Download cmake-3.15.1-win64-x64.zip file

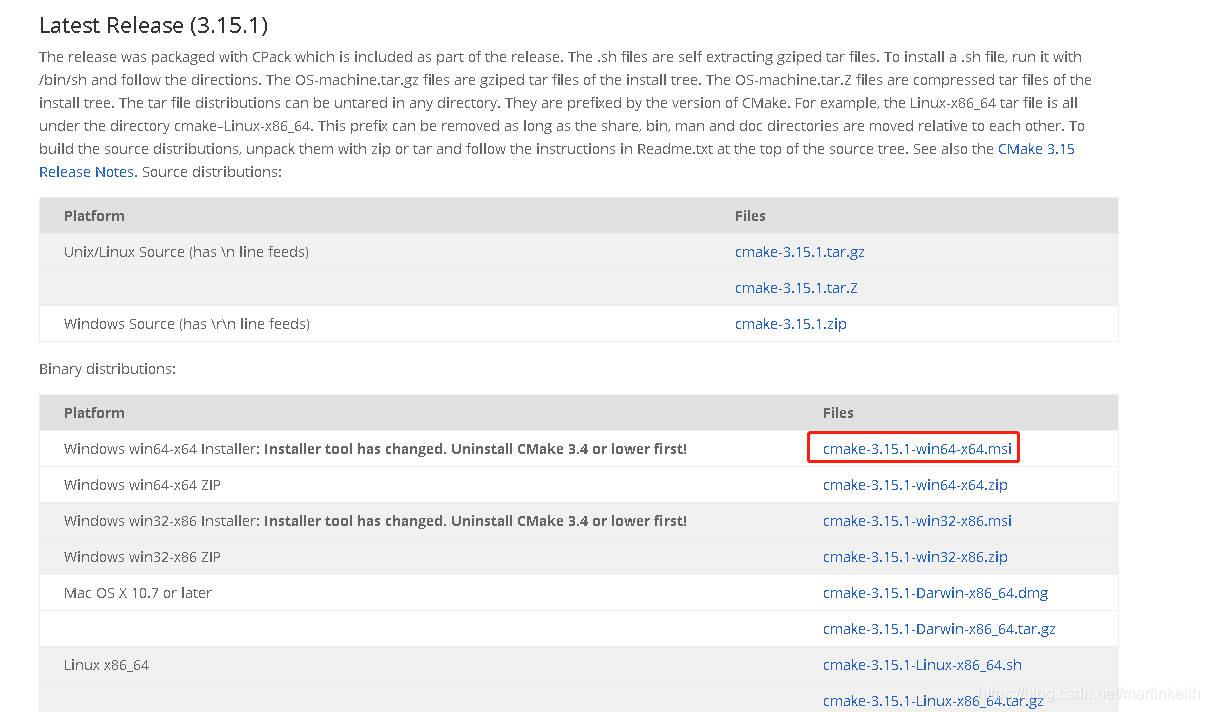(x=915, y=485)
